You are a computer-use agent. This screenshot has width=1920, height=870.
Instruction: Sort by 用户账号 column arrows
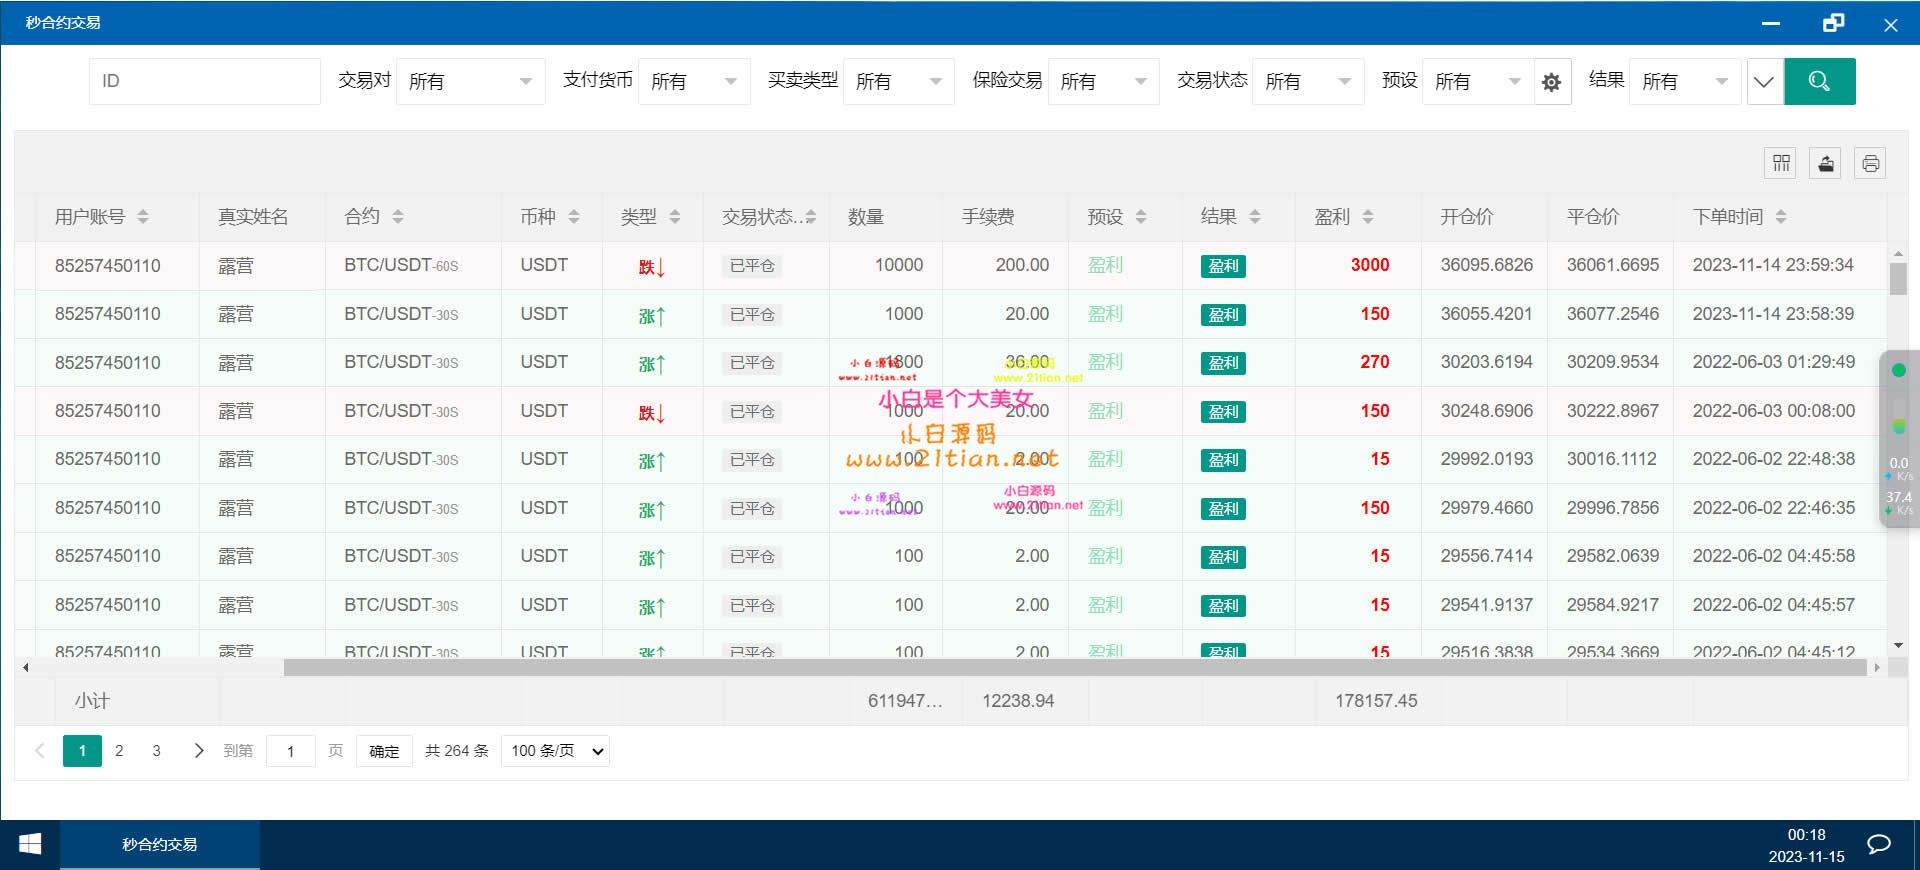[x=143, y=217]
